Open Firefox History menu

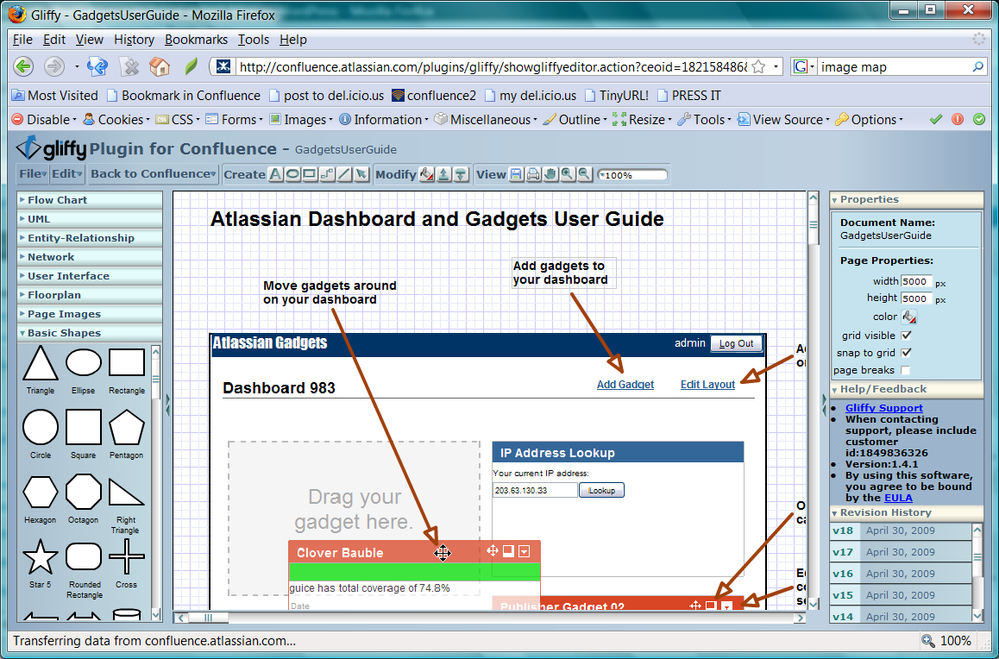click(x=134, y=40)
